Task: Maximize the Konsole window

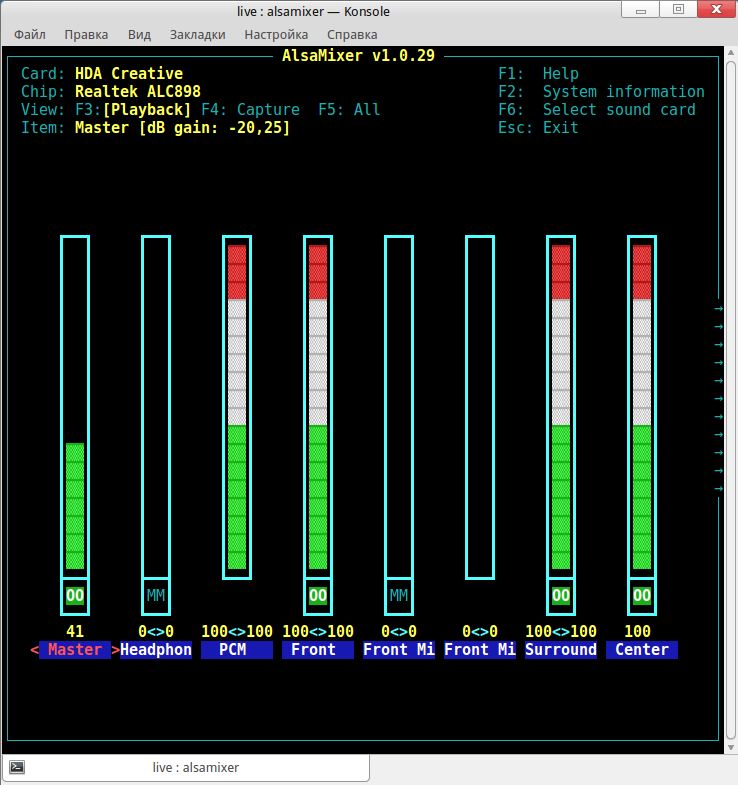Action: point(678,10)
